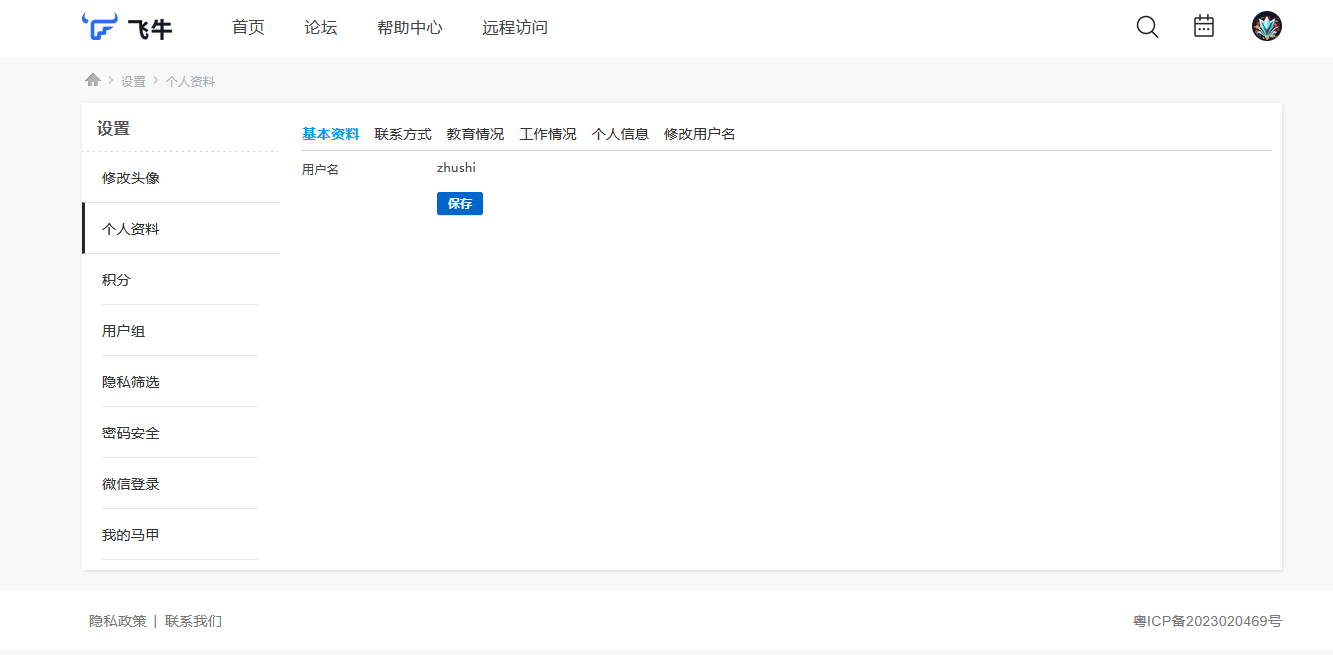The height and width of the screenshot is (655, 1333).
Task: Open the search magnifier icon
Action: (1147, 27)
